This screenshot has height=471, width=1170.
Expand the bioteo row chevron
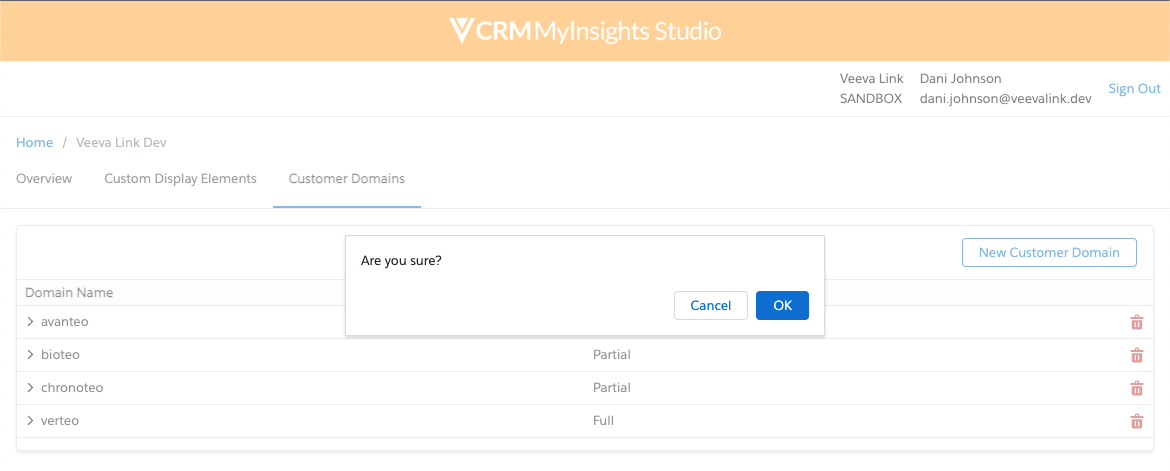coord(30,355)
